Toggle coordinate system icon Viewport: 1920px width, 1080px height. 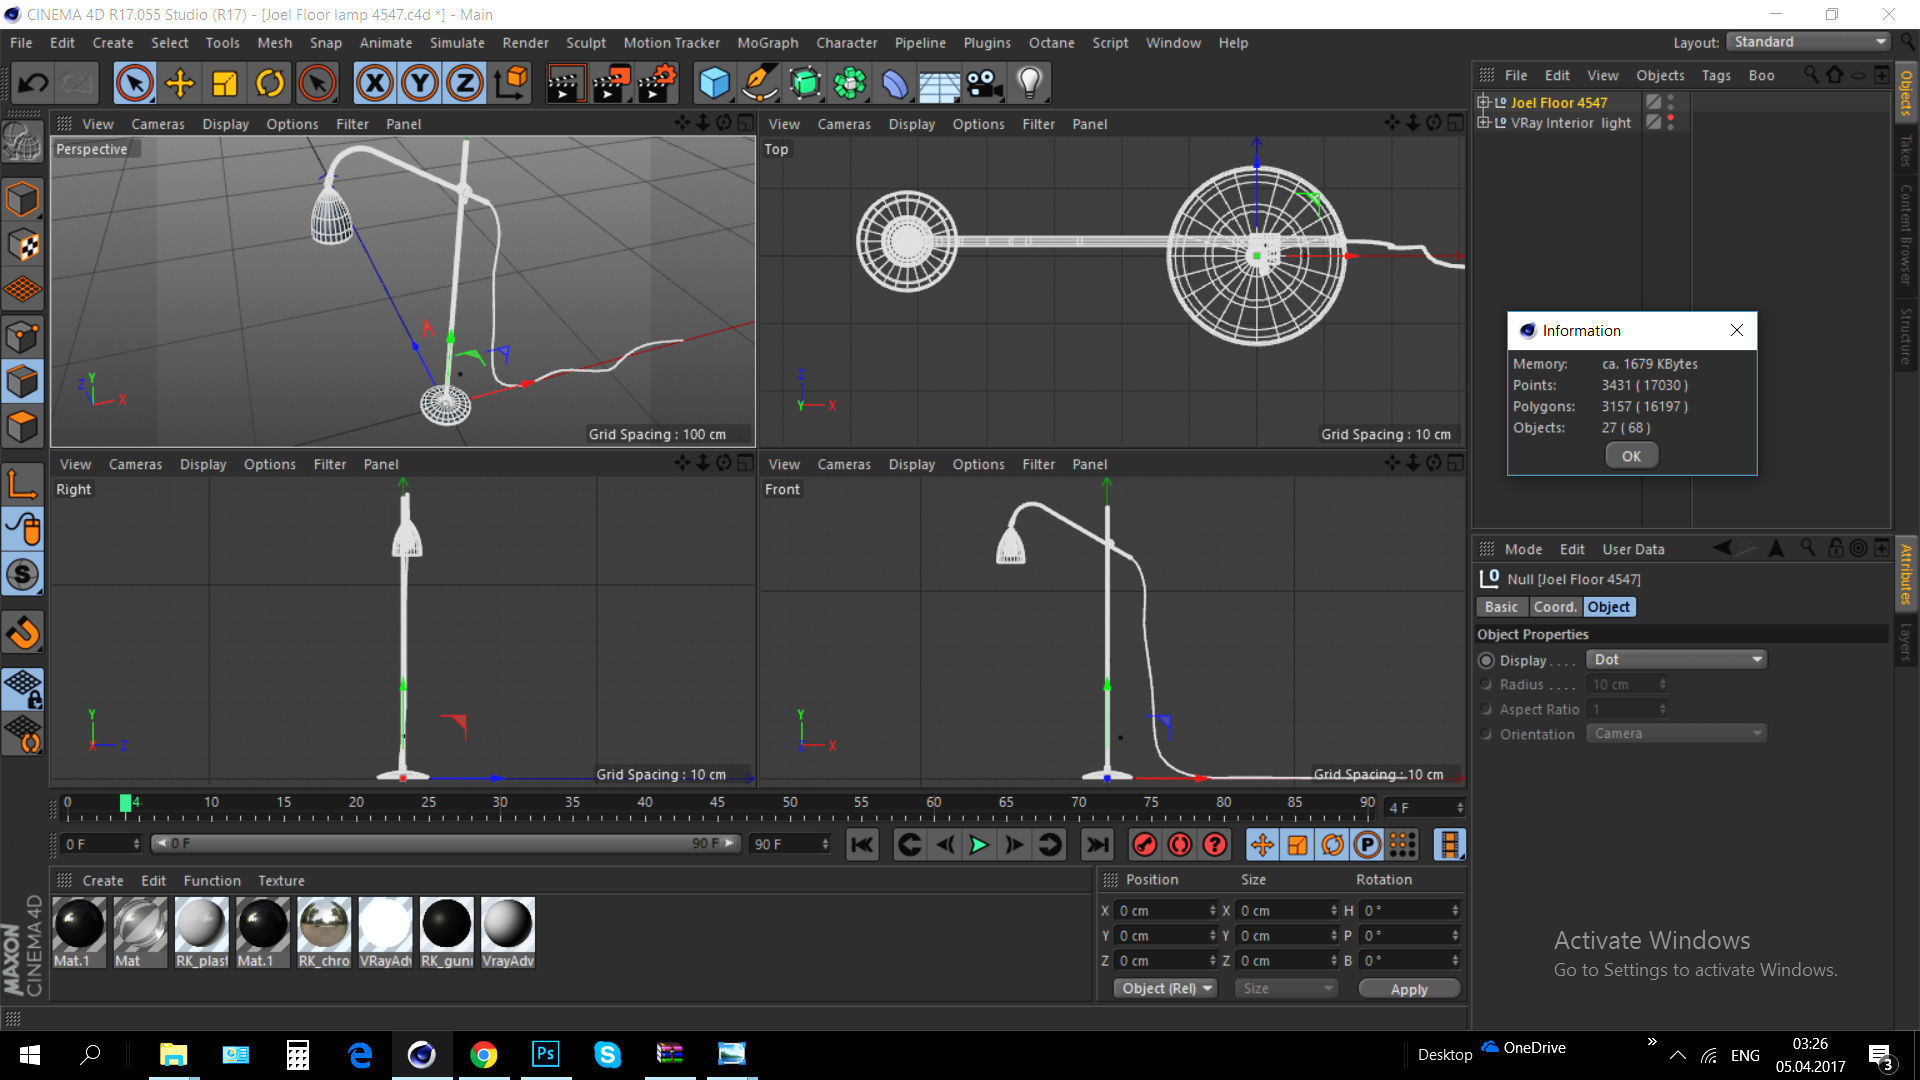coord(511,83)
